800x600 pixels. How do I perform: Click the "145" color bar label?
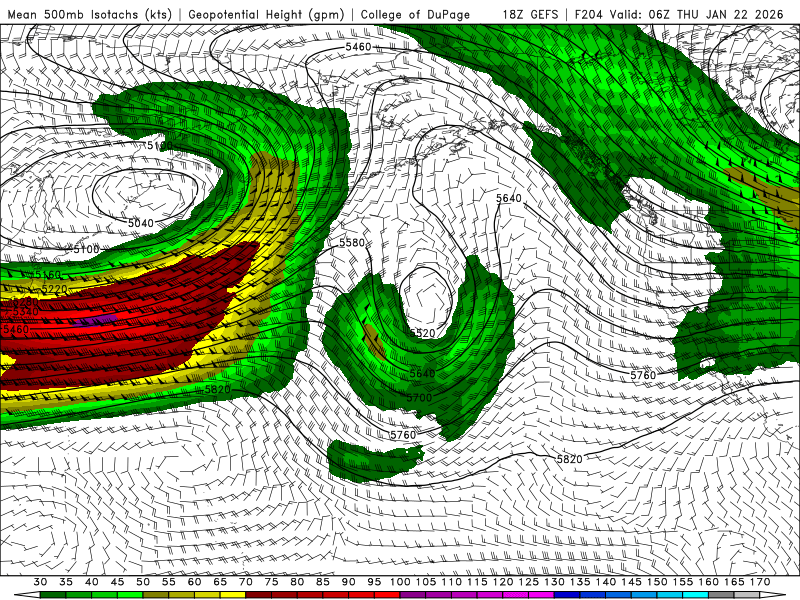click(631, 582)
